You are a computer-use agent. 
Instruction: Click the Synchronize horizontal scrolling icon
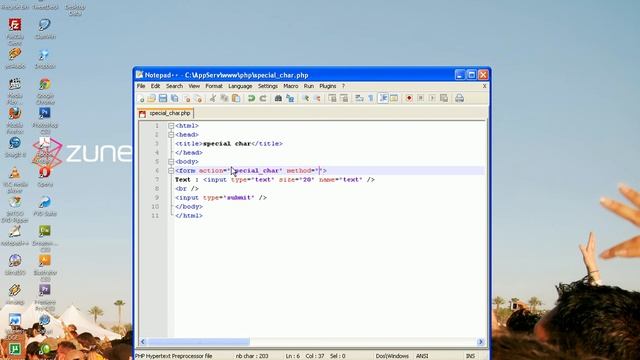tap(344, 98)
